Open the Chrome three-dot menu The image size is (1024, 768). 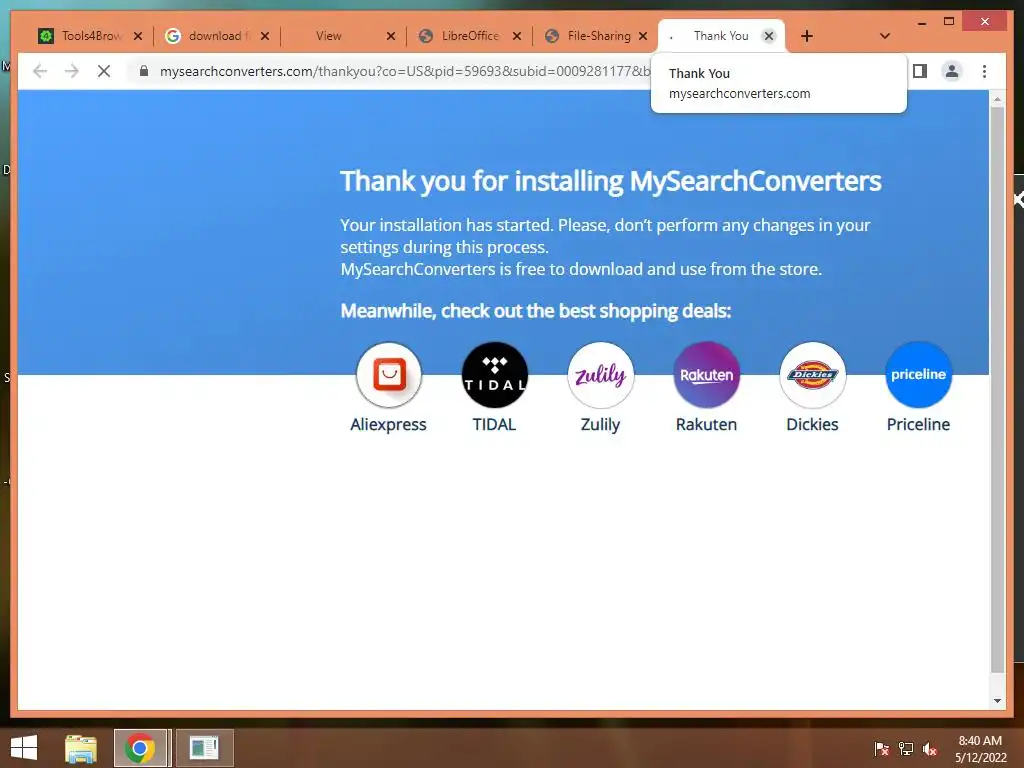point(984,71)
